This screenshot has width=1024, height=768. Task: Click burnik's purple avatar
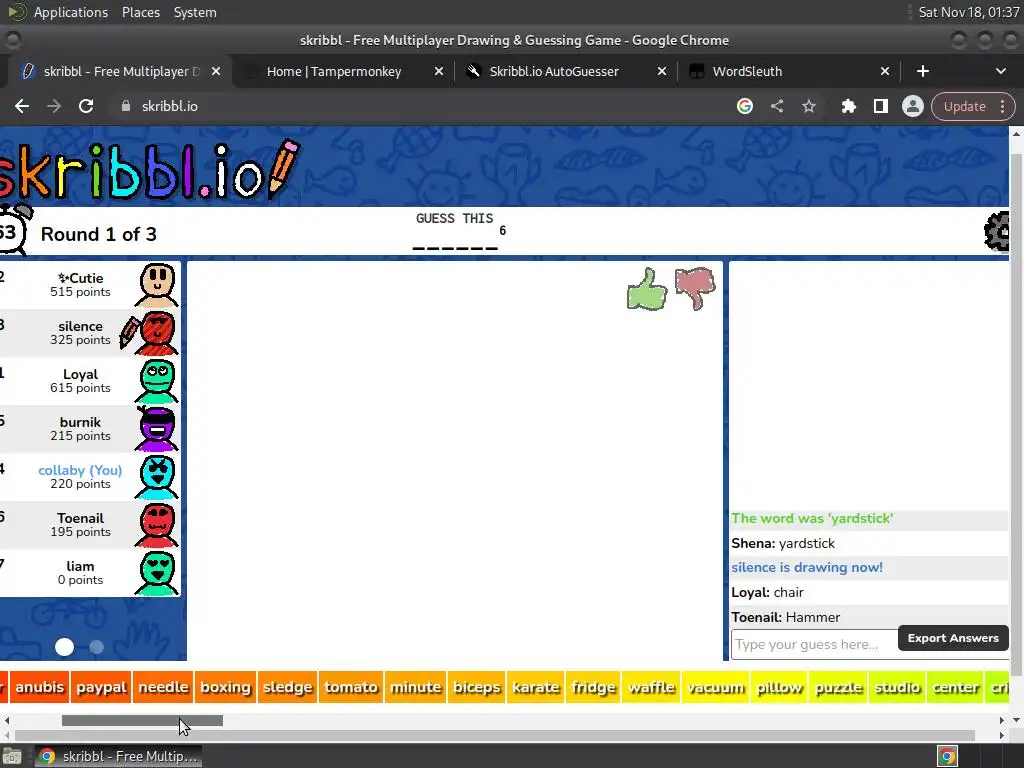[157, 428]
